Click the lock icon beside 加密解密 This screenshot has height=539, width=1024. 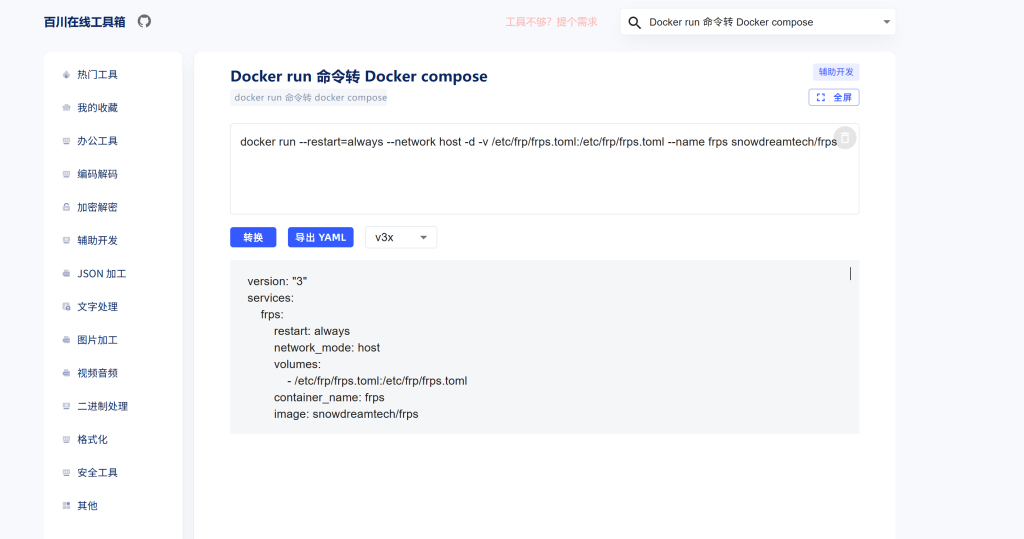[x=66, y=207]
